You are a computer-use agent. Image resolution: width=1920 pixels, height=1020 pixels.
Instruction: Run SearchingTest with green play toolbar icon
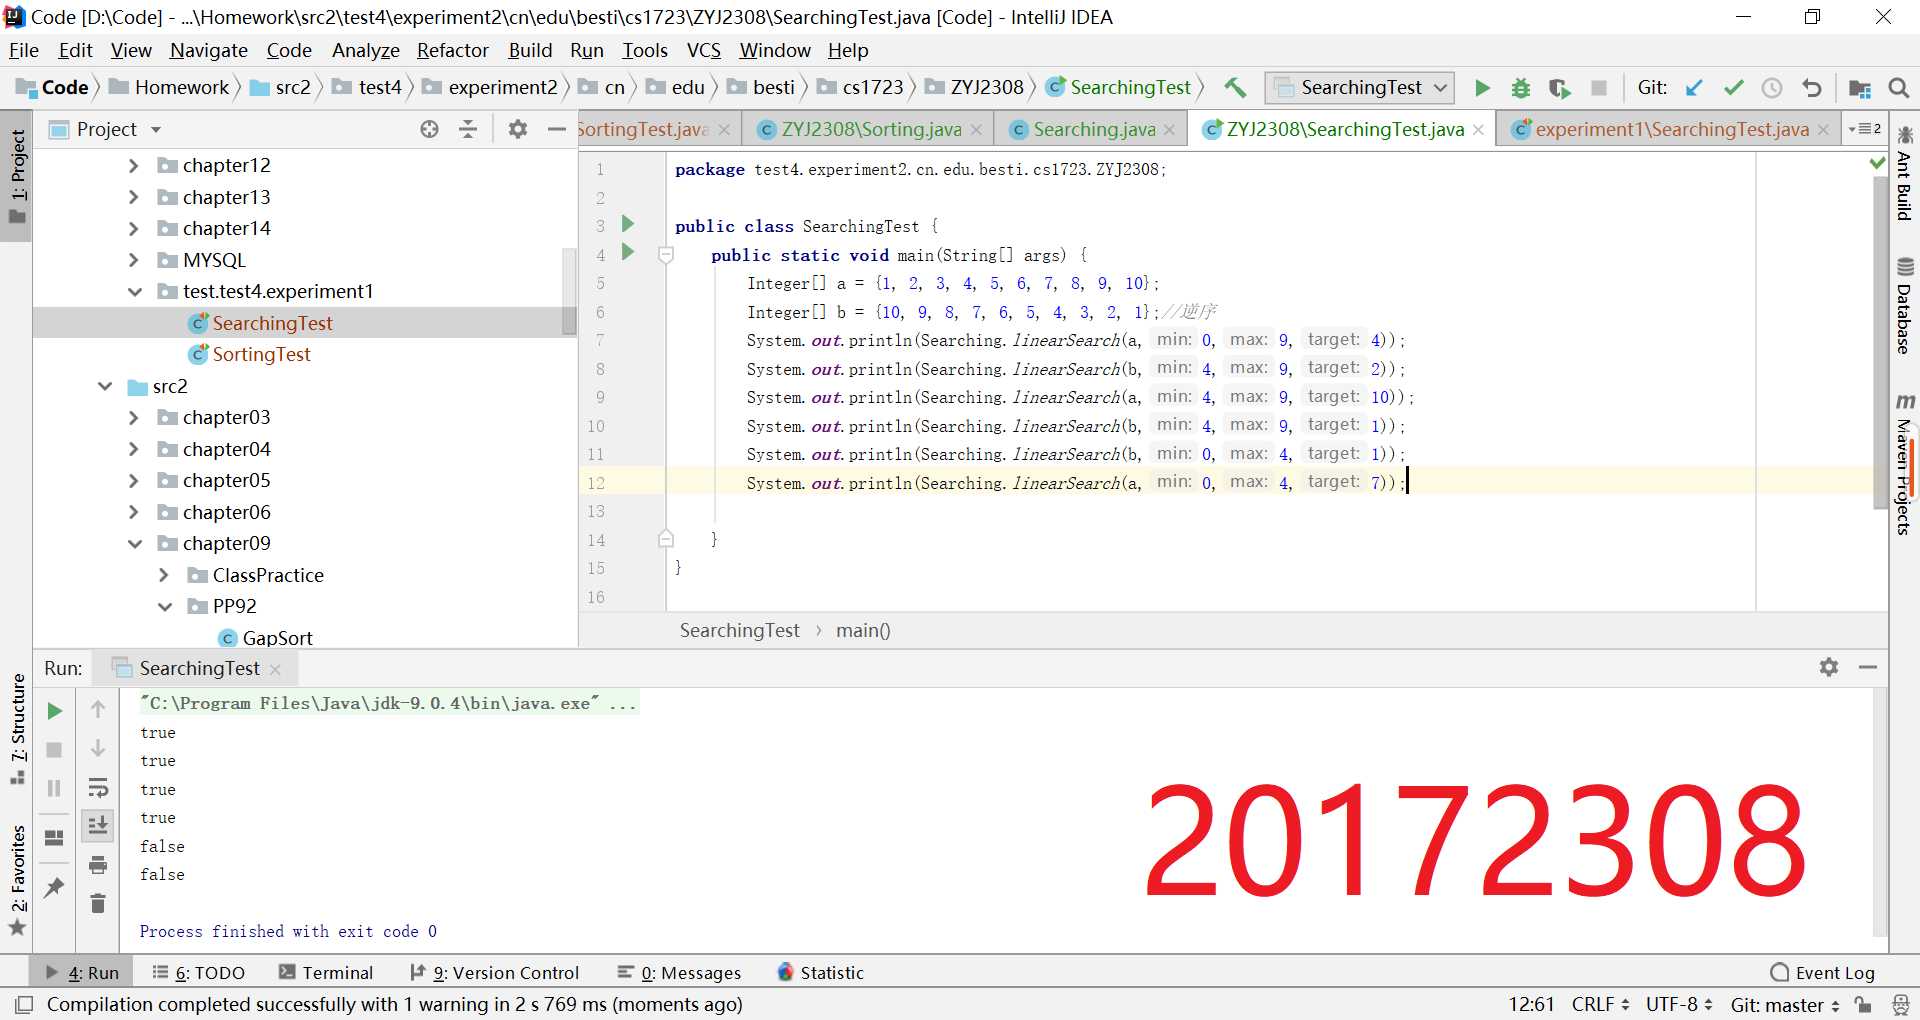(x=1482, y=88)
